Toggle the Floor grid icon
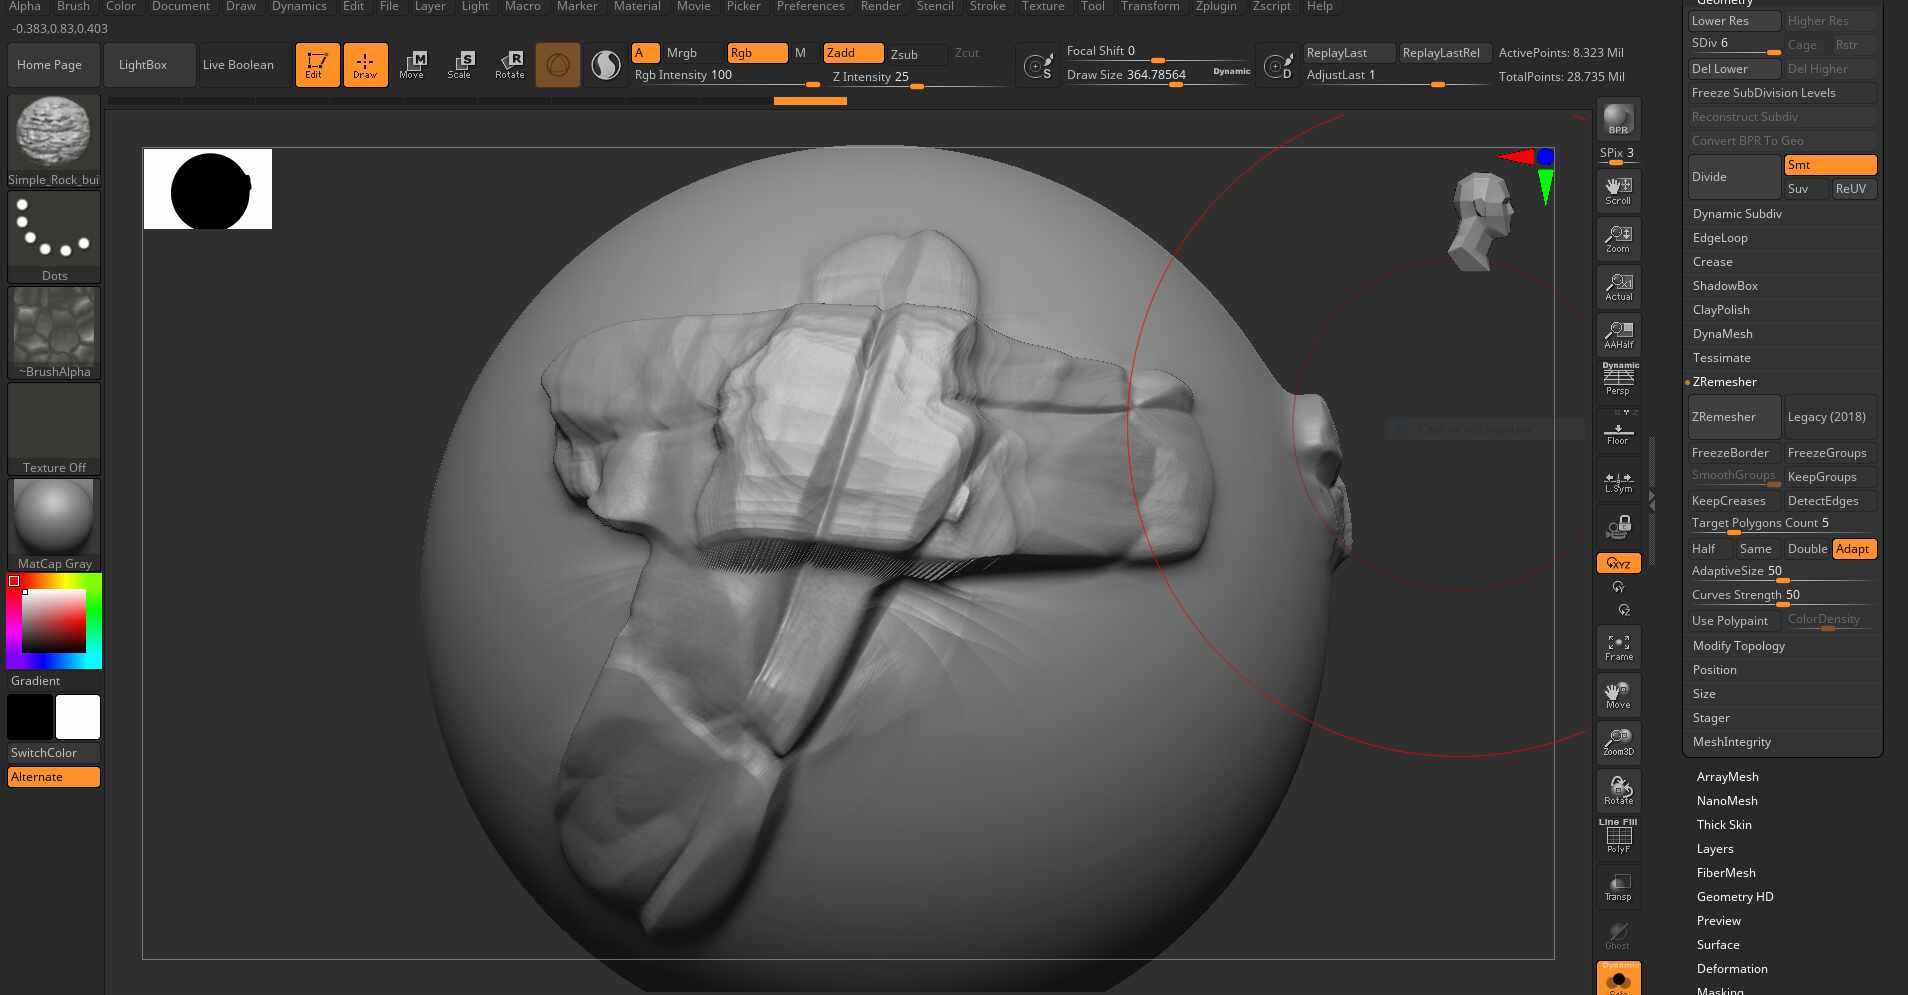 point(1618,431)
